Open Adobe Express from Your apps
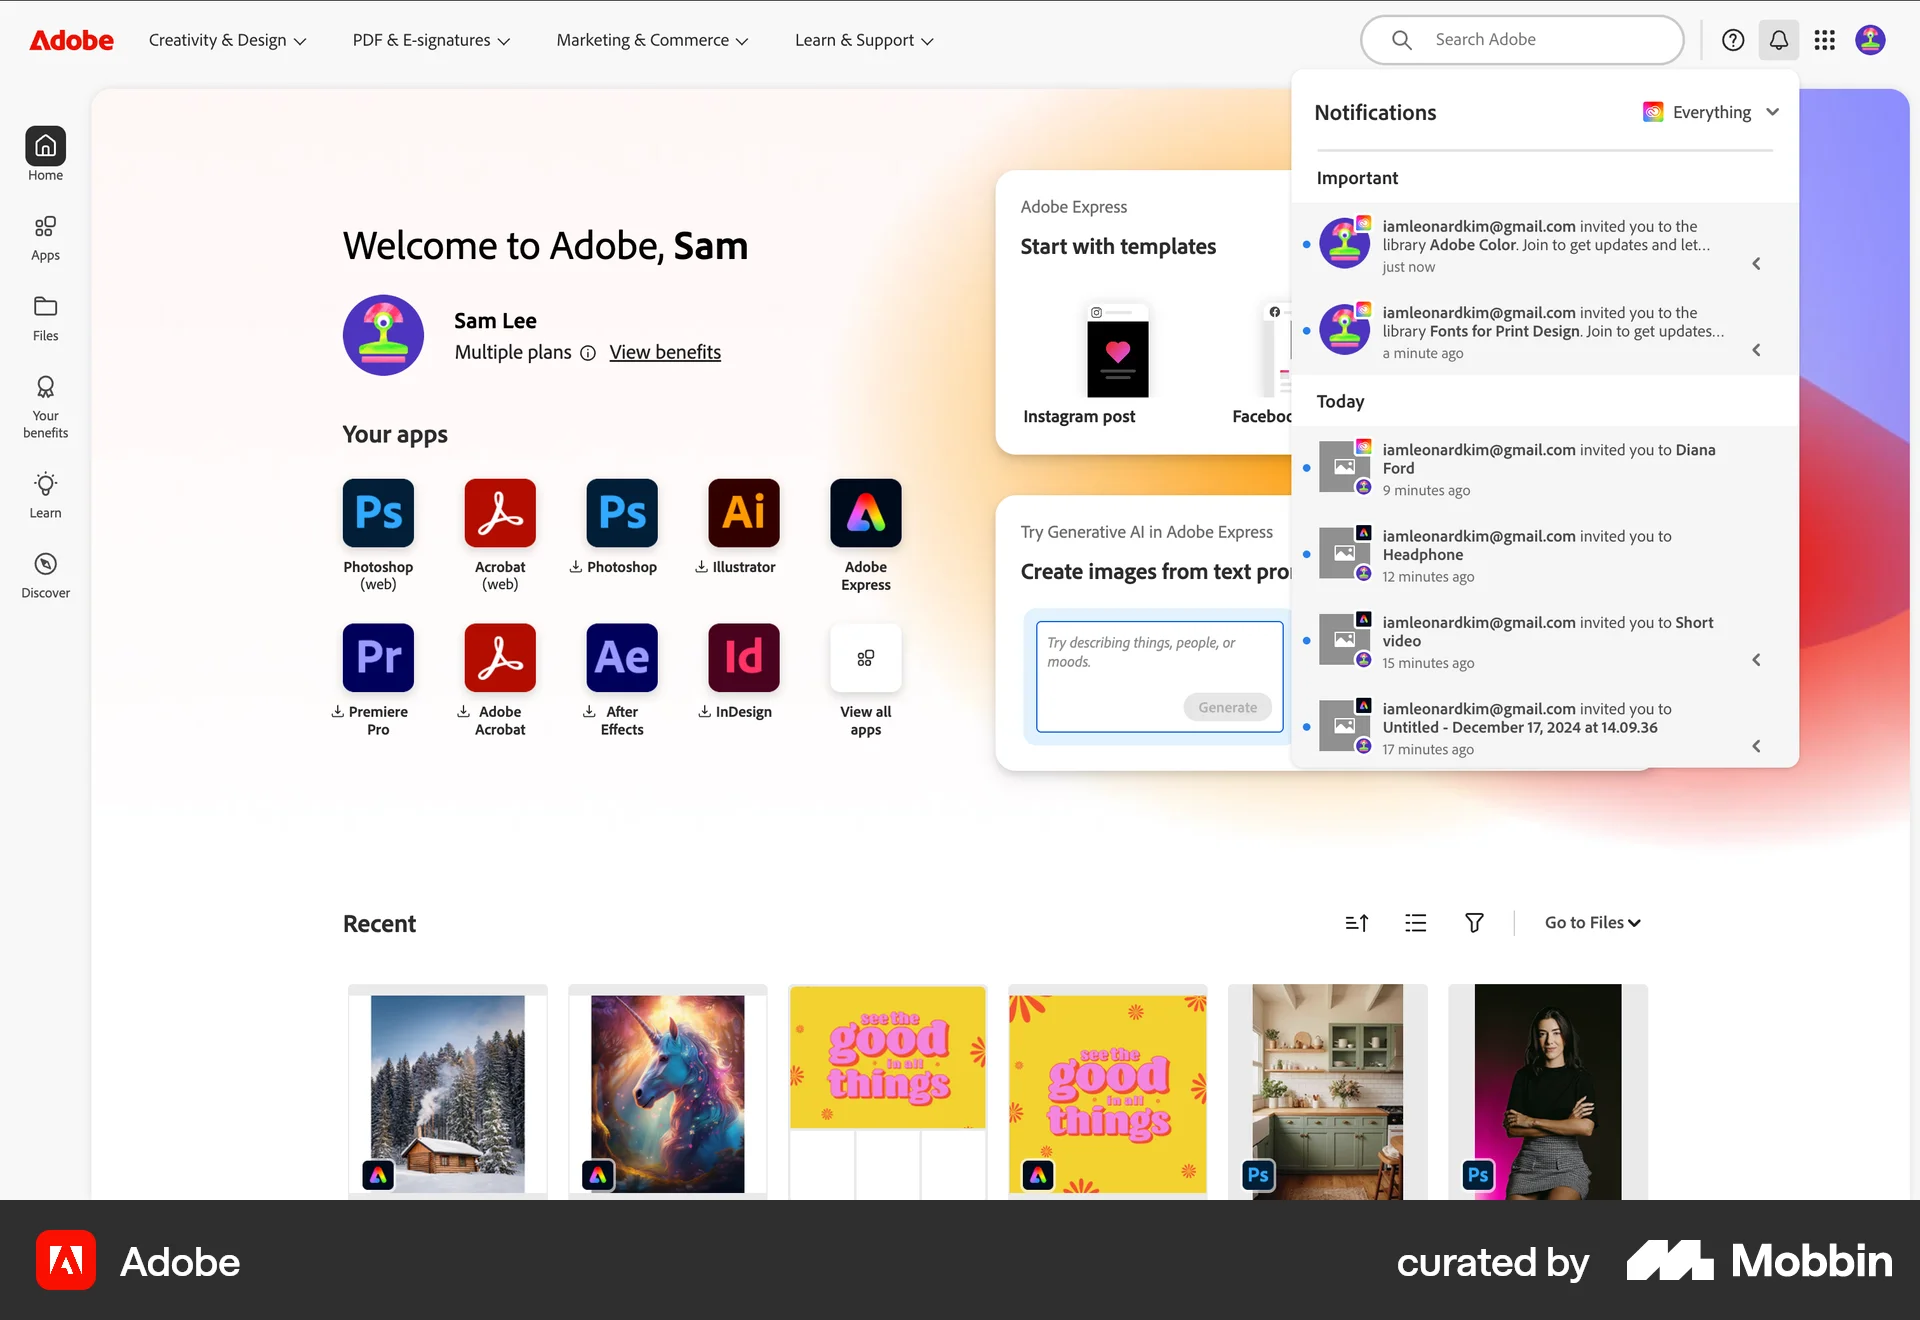Image resolution: width=1920 pixels, height=1320 pixels. [865, 513]
